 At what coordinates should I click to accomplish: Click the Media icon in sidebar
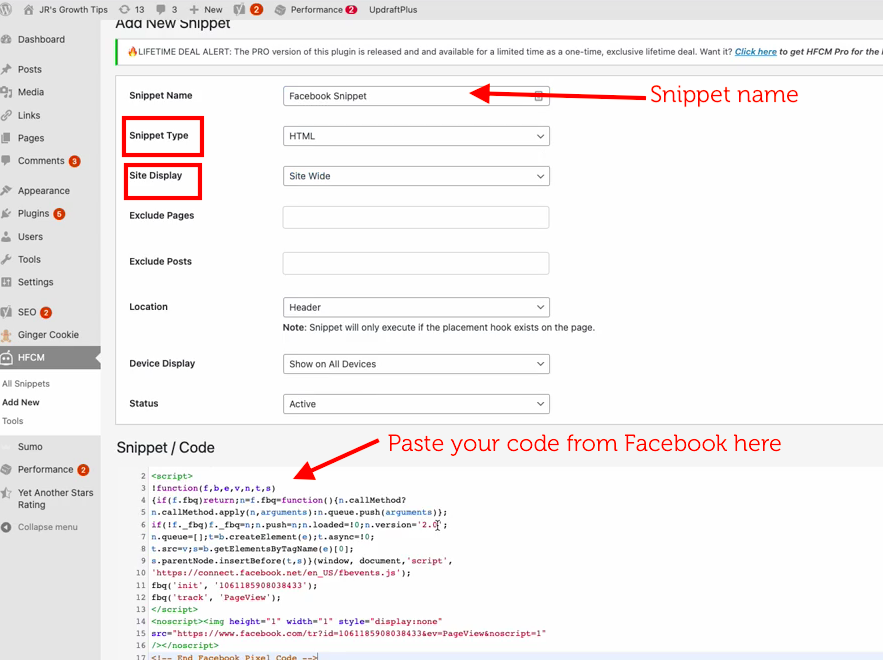pos(6,92)
